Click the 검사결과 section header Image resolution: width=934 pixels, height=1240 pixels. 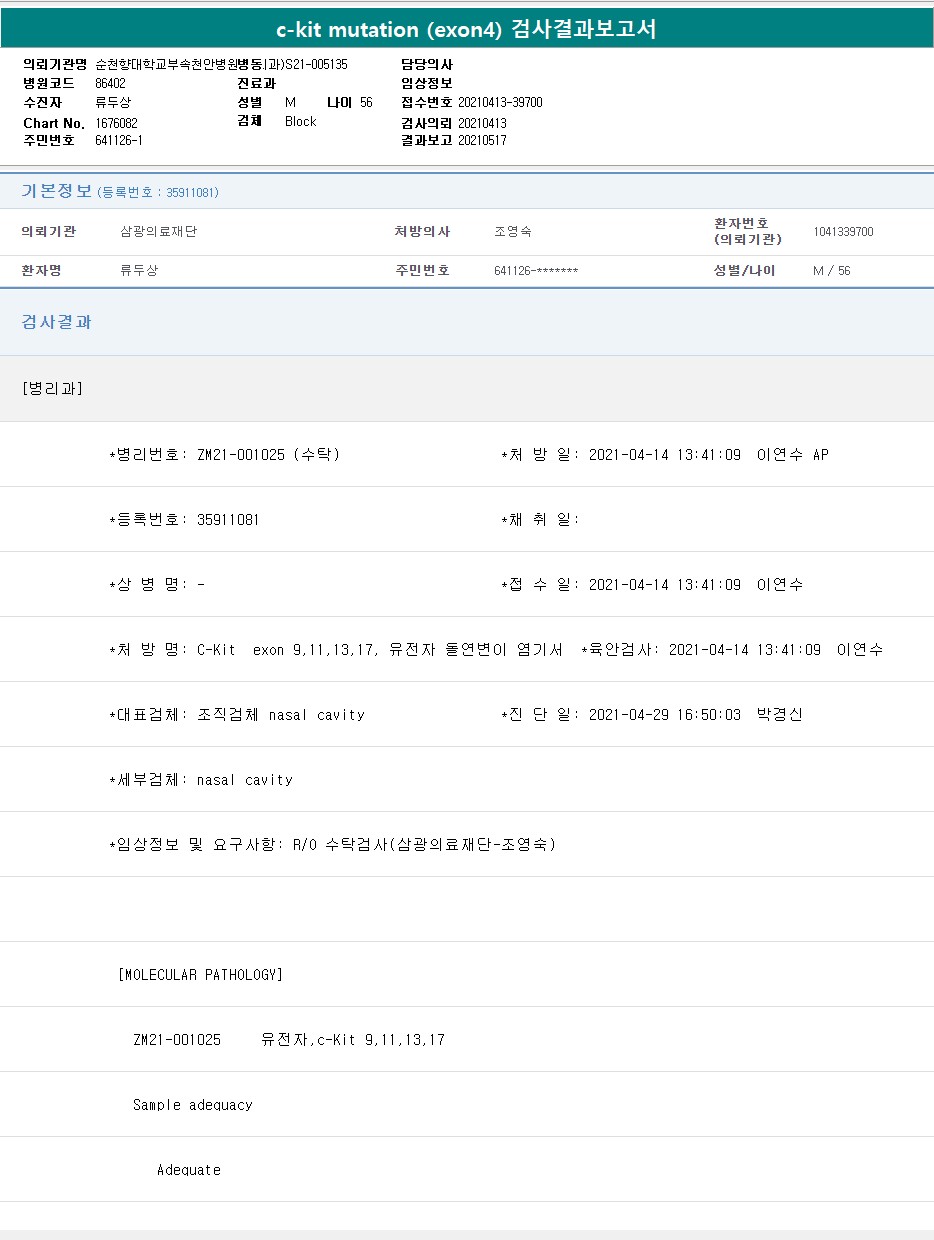pos(57,322)
